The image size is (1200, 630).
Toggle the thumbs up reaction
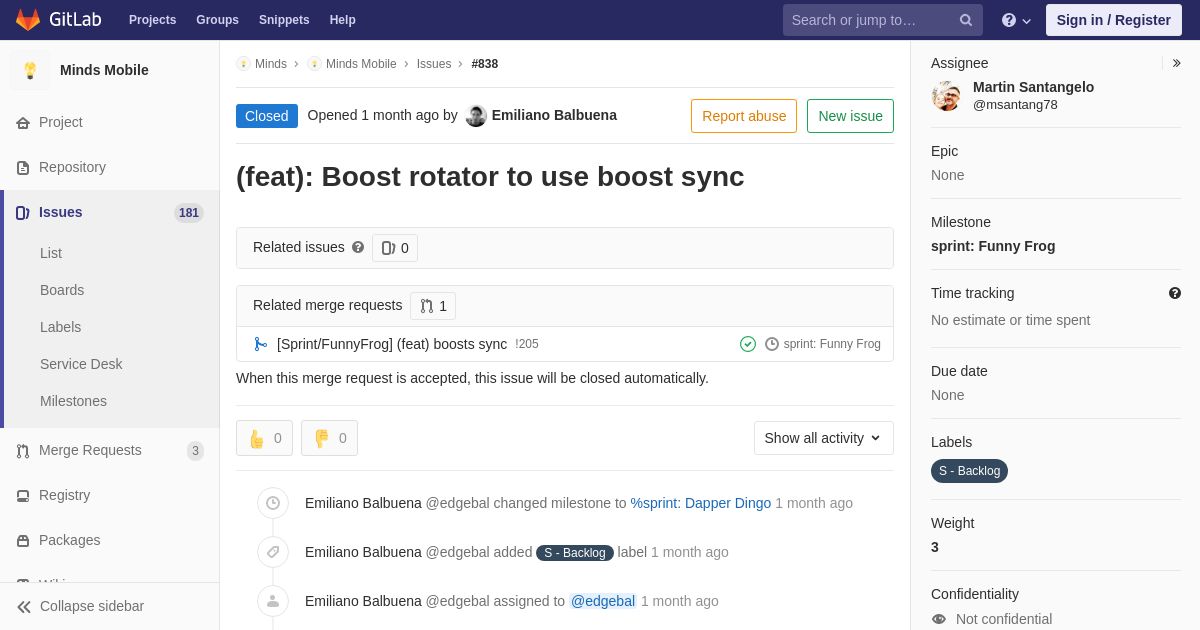click(264, 438)
